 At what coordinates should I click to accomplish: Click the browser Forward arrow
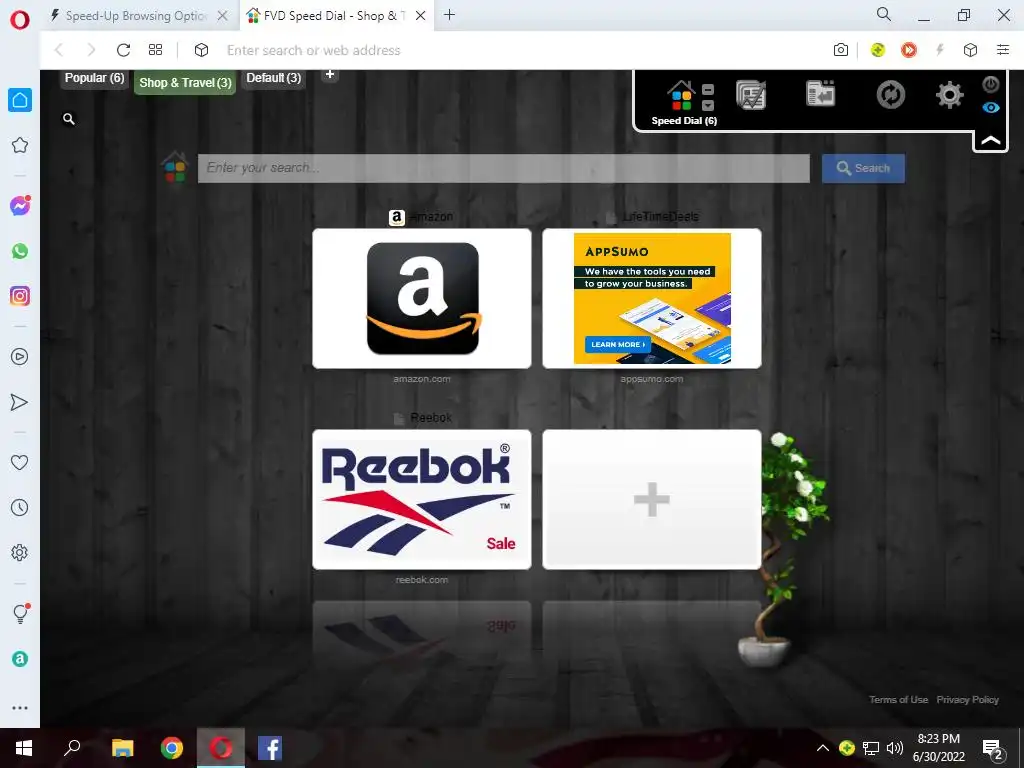point(91,50)
